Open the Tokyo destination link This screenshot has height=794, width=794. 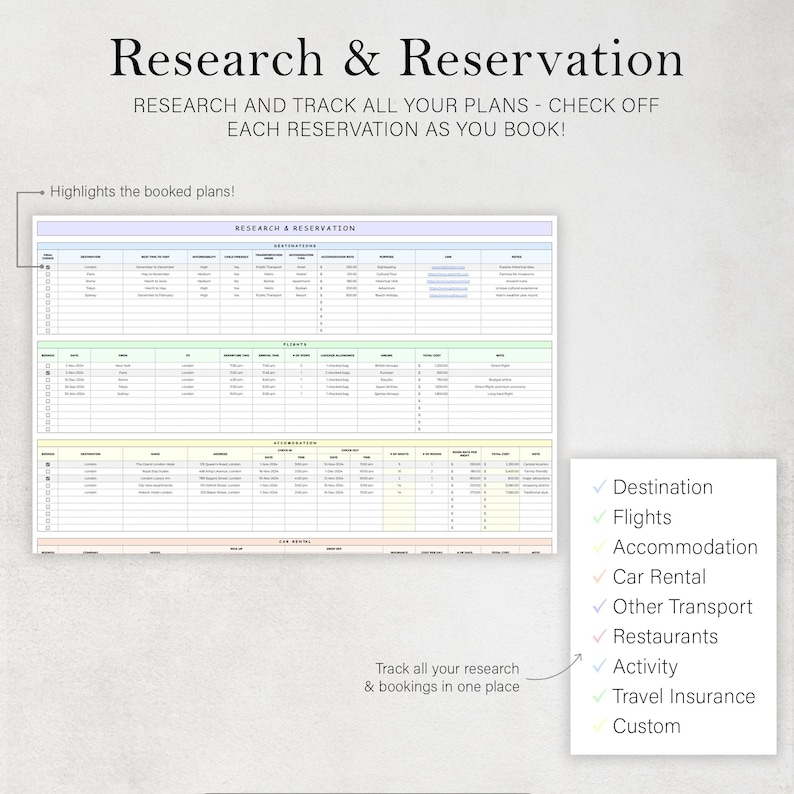pyautogui.click(x=448, y=288)
